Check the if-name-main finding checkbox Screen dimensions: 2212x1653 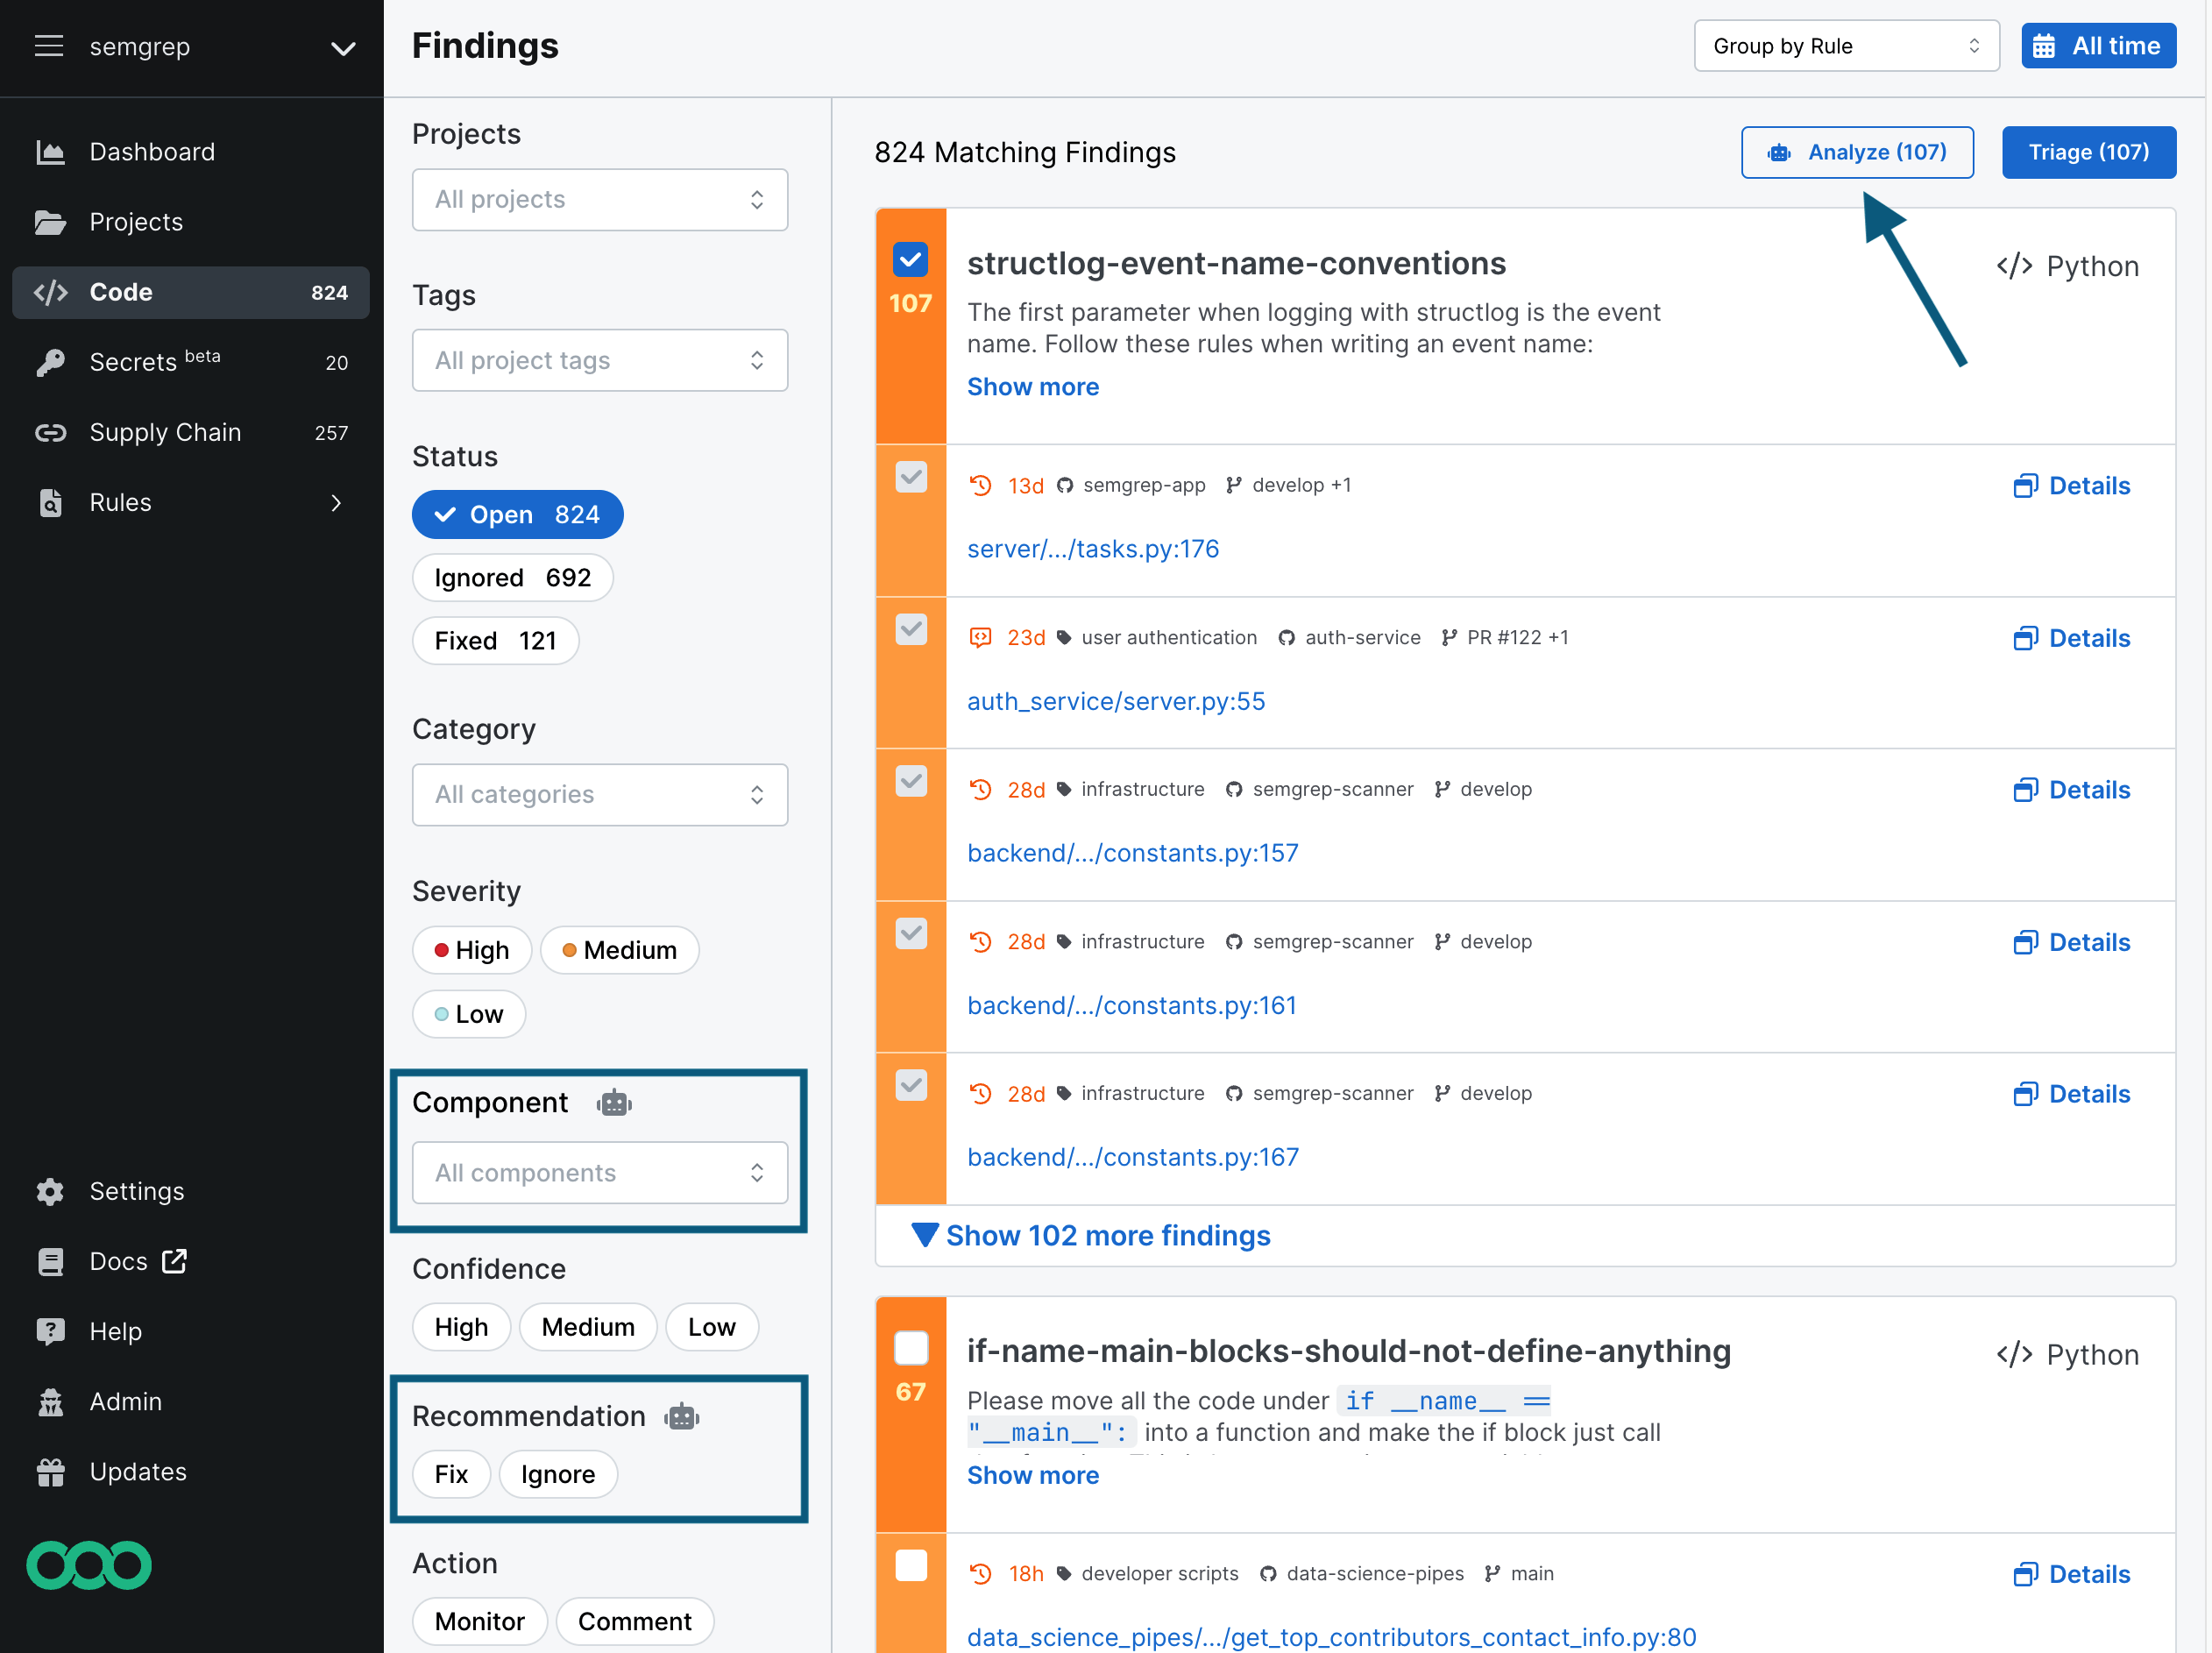910,1348
